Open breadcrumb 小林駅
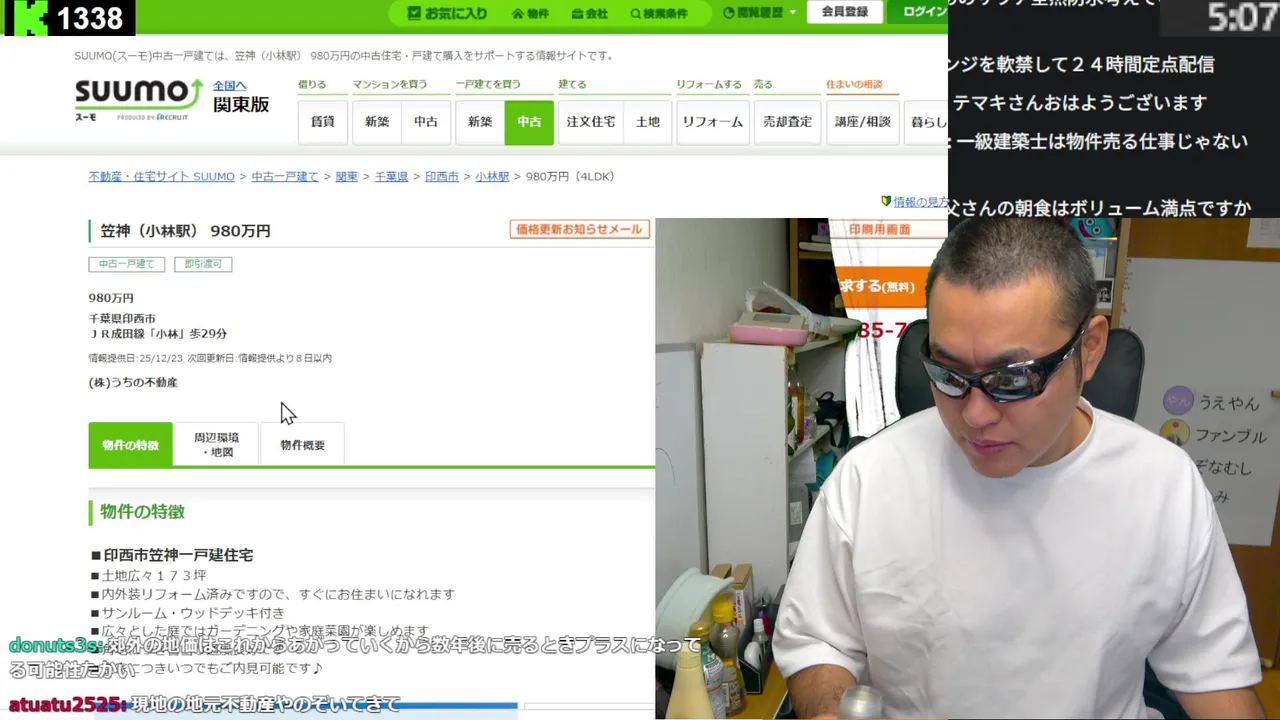The width and height of the screenshot is (1280, 720). click(492, 177)
